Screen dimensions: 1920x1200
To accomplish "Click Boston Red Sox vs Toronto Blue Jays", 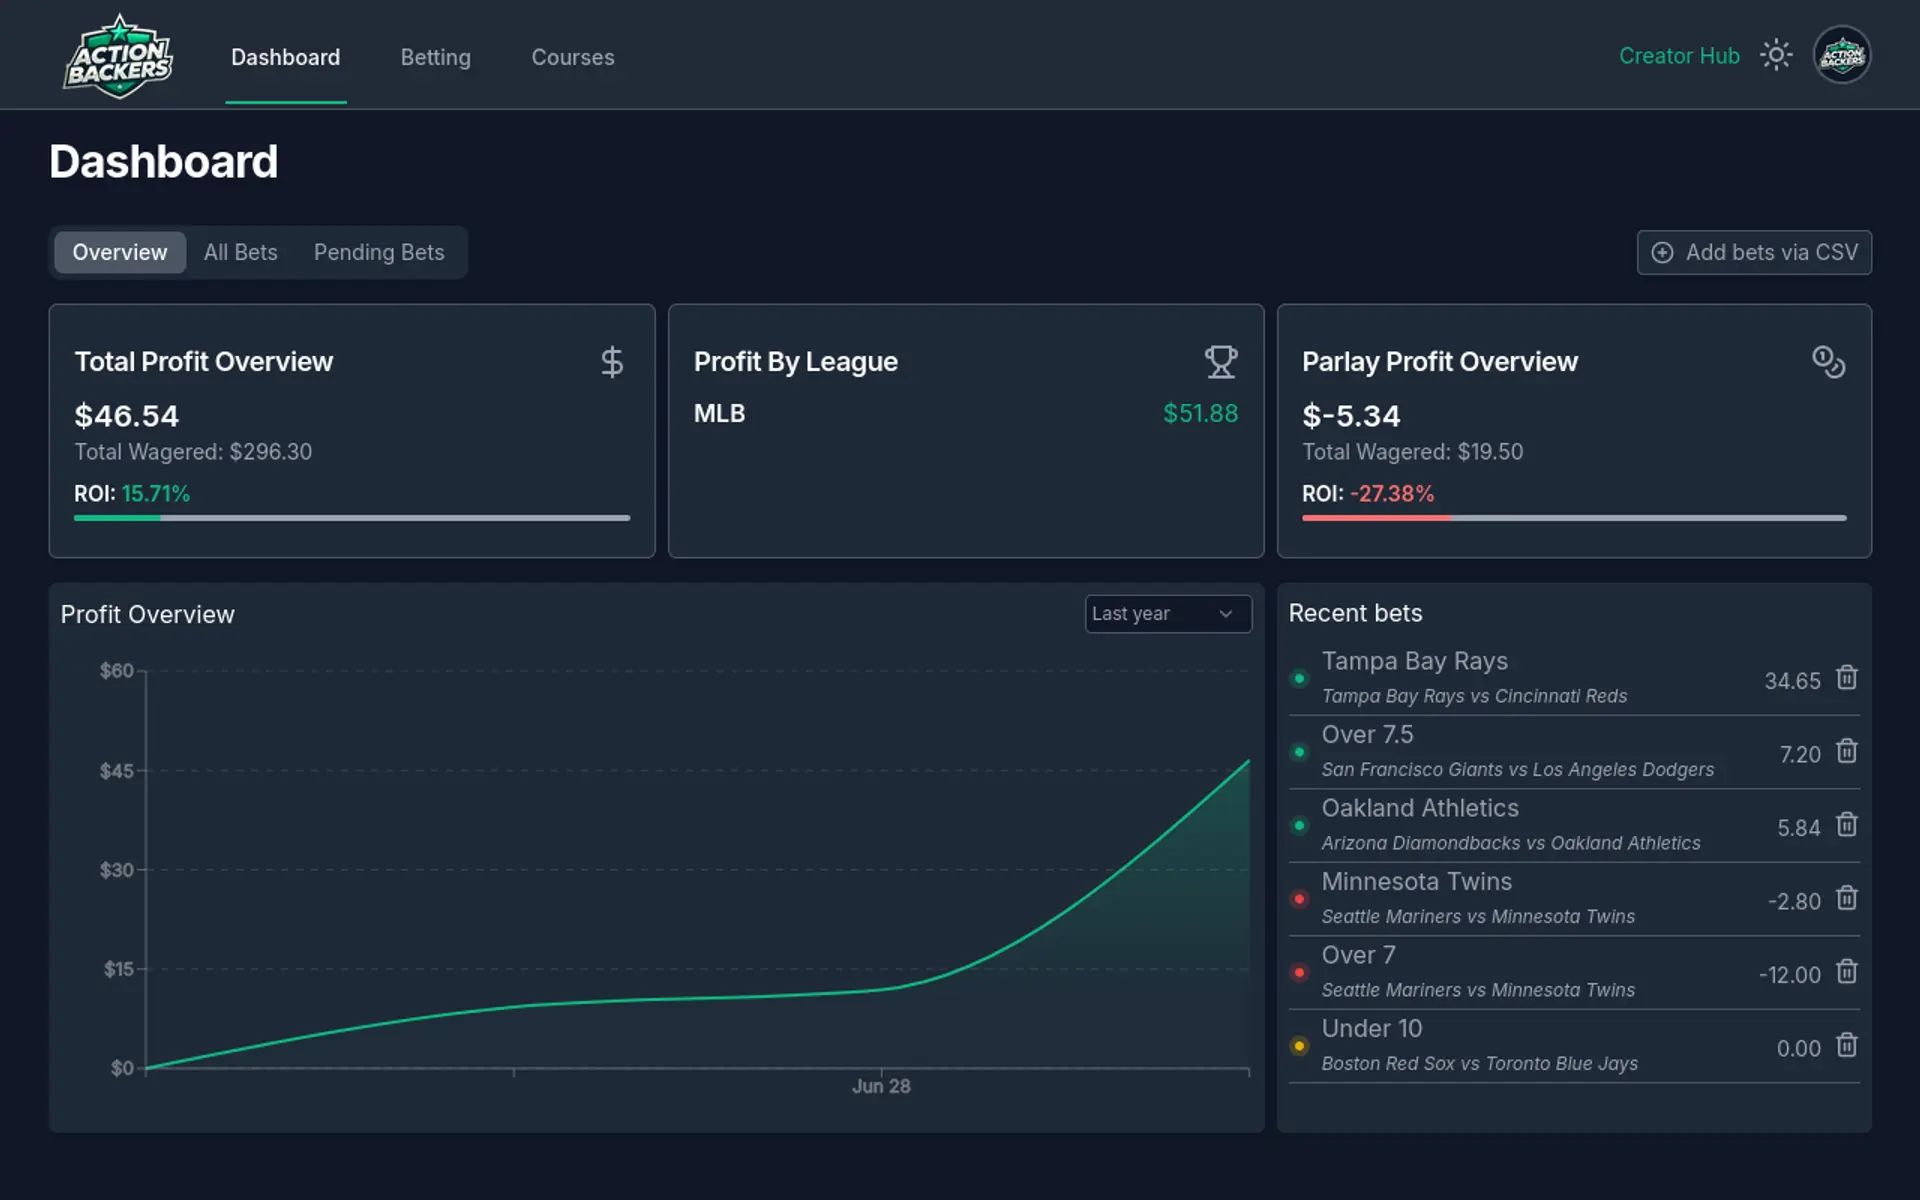I will pos(1479,1064).
